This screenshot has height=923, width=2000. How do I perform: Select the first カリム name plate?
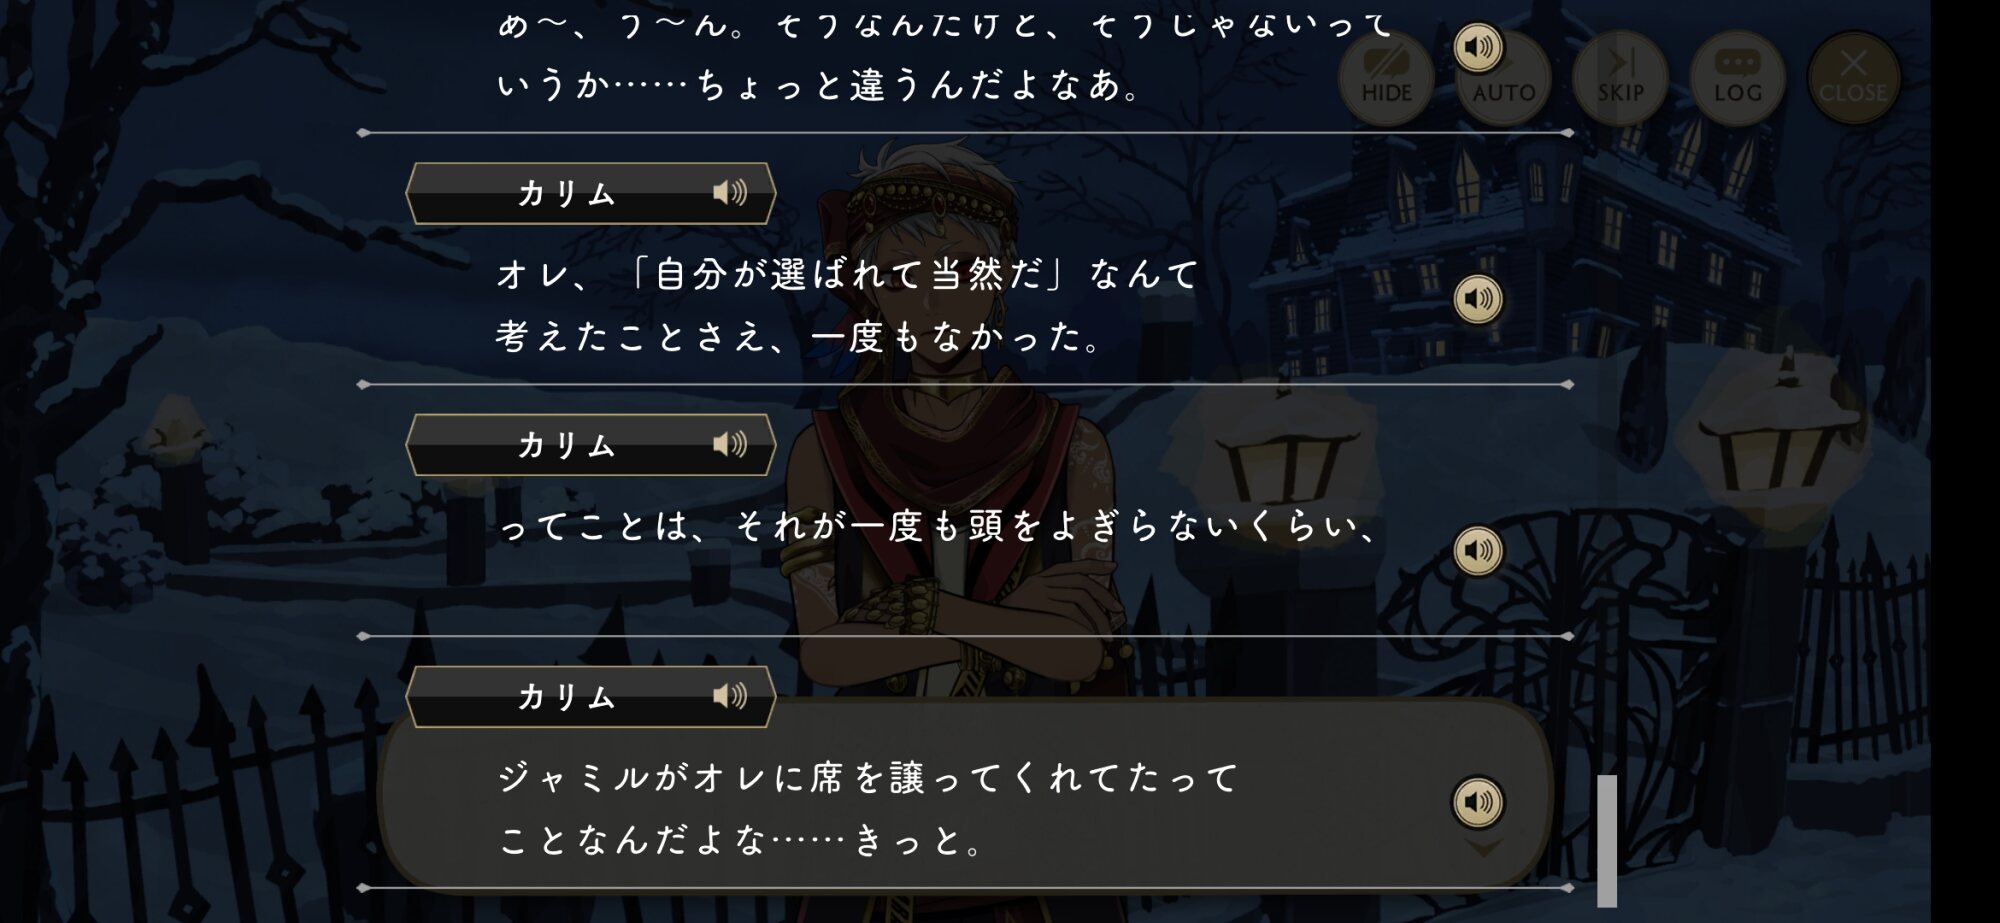click(x=591, y=193)
